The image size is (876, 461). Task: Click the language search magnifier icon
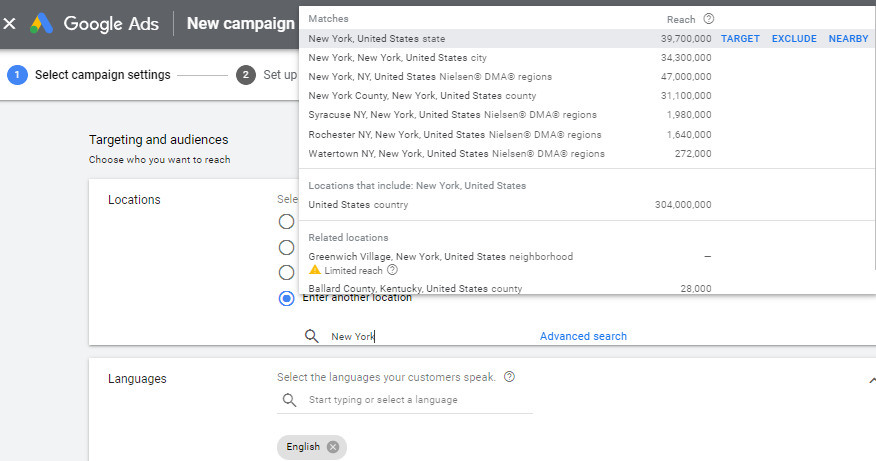(x=289, y=400)
